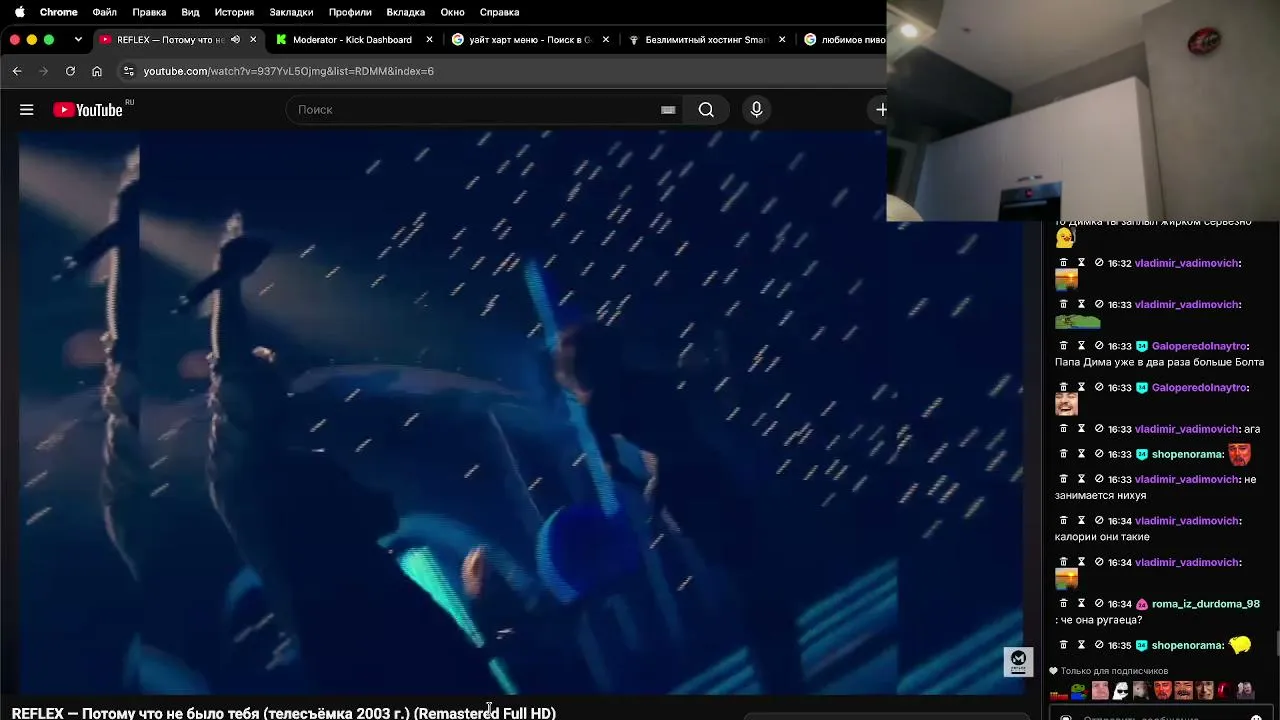Open the Закладки menu
This screenshot has height=720, width=1280.
(x=291, y=12)
